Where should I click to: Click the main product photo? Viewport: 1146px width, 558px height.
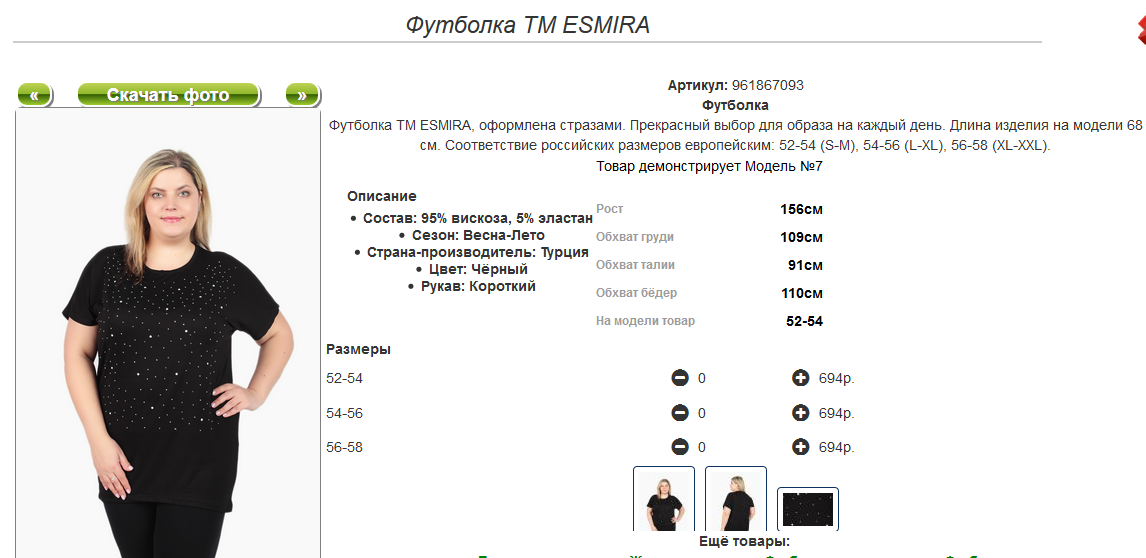tap(168, 333)
